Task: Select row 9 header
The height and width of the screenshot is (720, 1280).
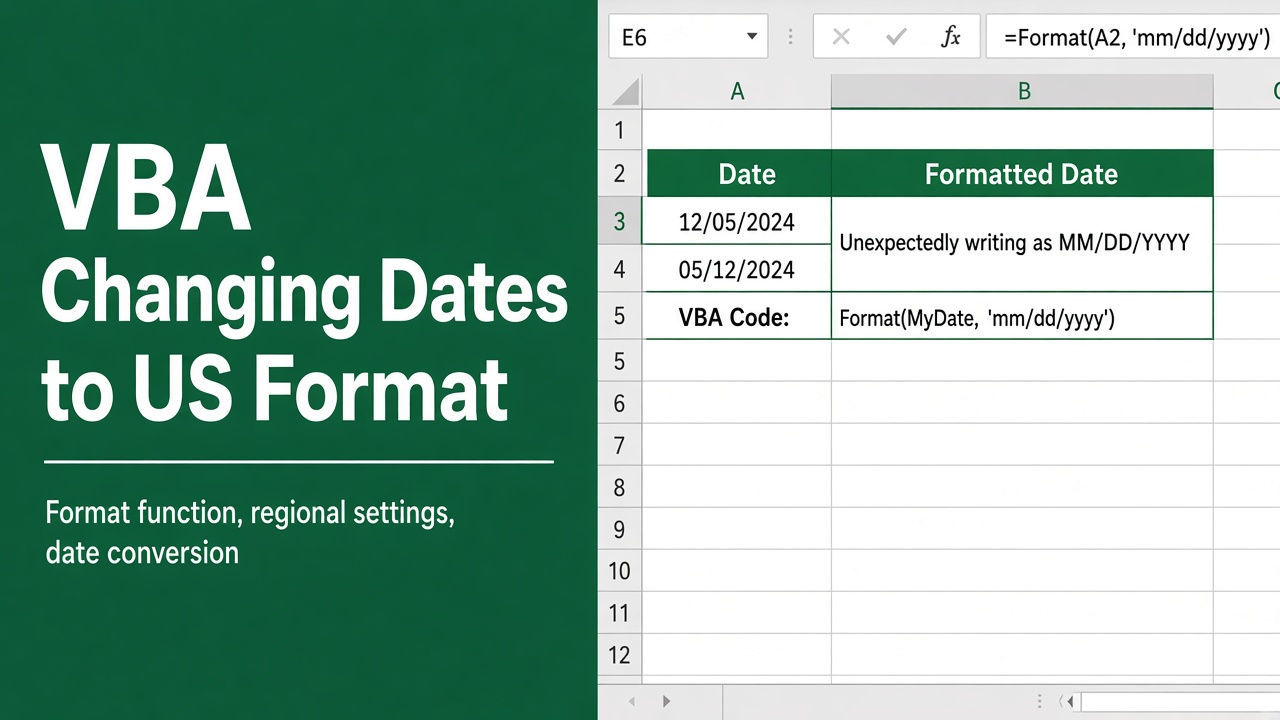Action: tap(620, 529)
